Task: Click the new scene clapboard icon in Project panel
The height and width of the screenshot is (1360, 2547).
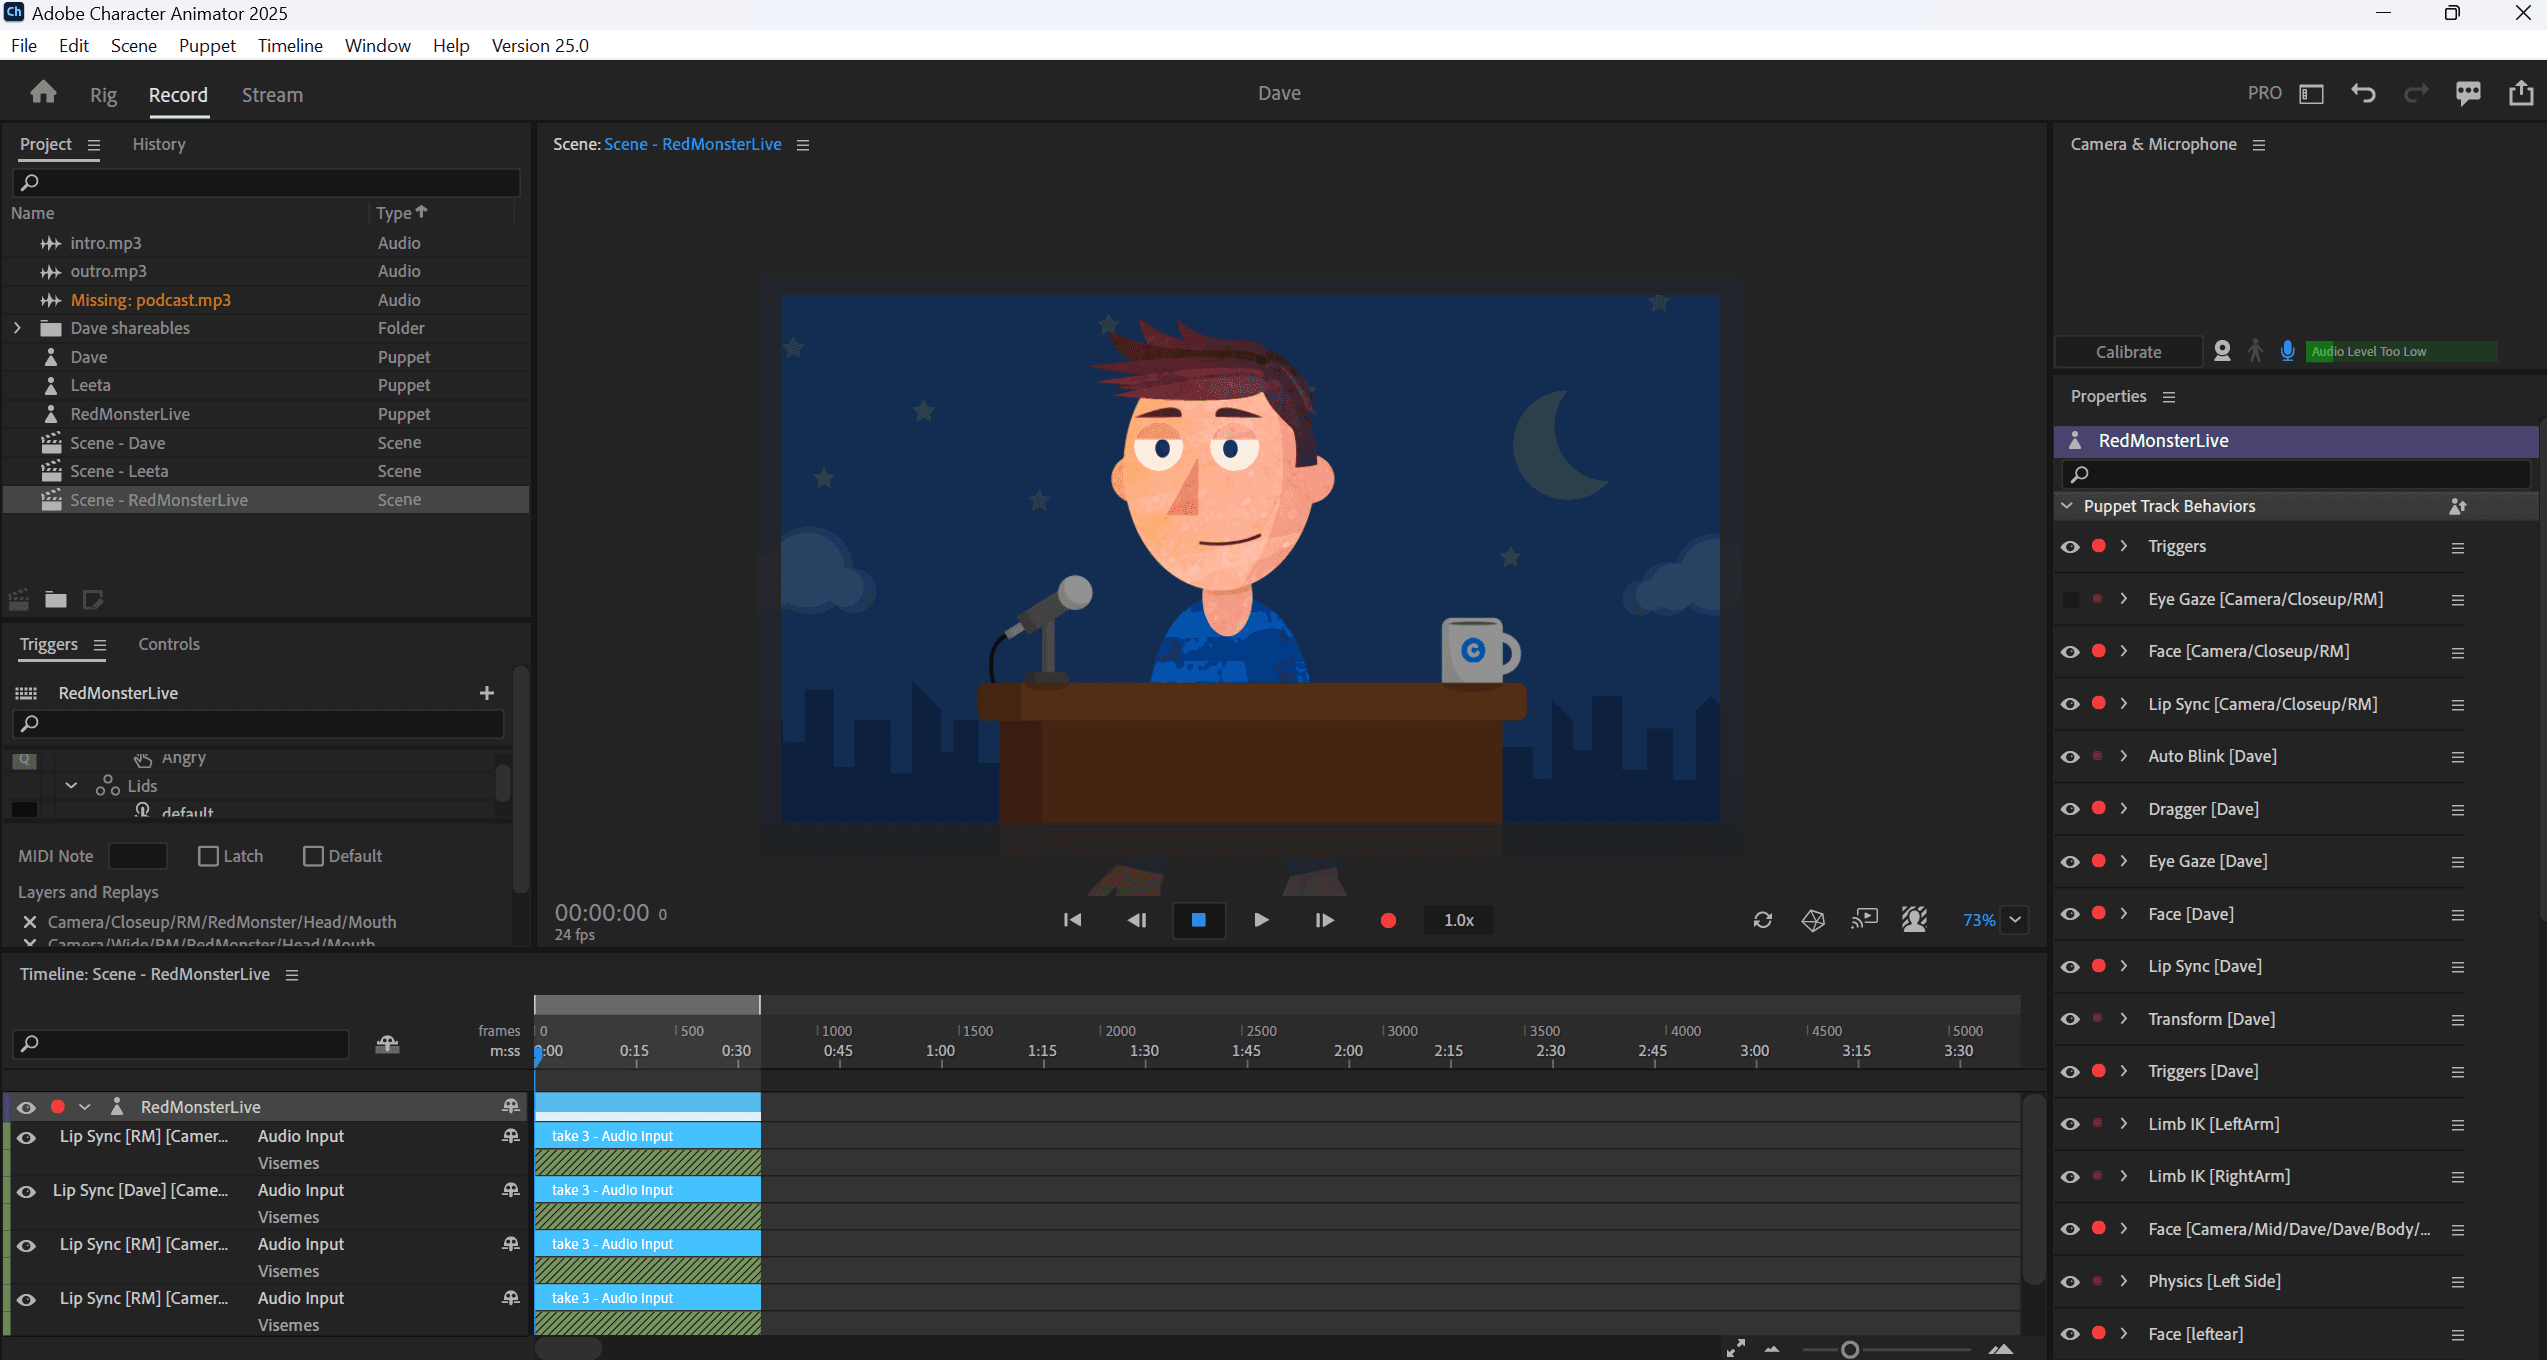Action: point(19,600)
